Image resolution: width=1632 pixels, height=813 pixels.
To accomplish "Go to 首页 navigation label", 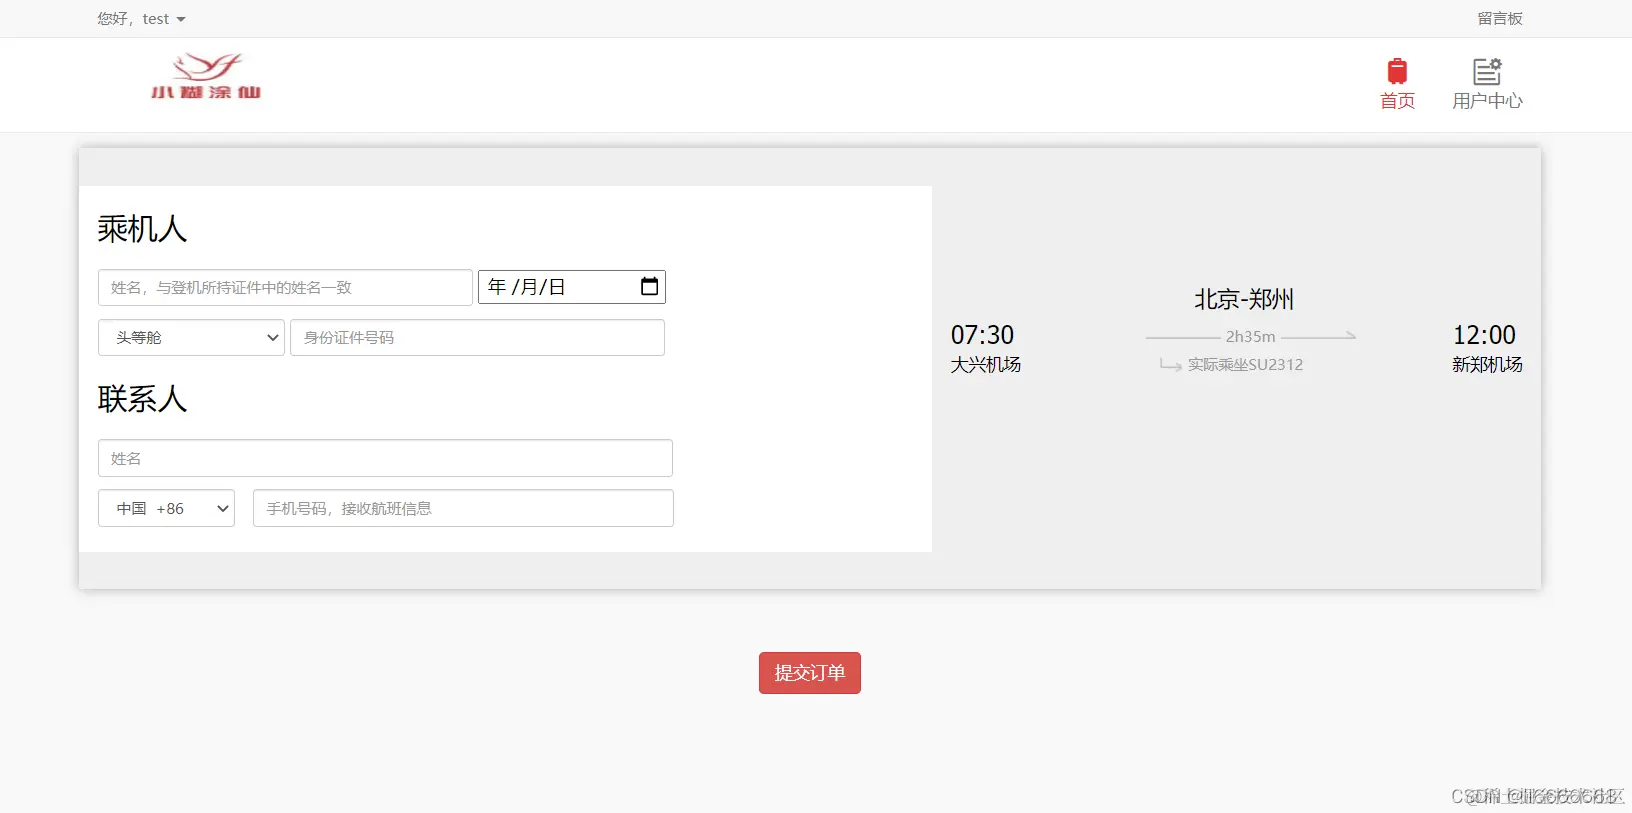I will [1397, 101].
